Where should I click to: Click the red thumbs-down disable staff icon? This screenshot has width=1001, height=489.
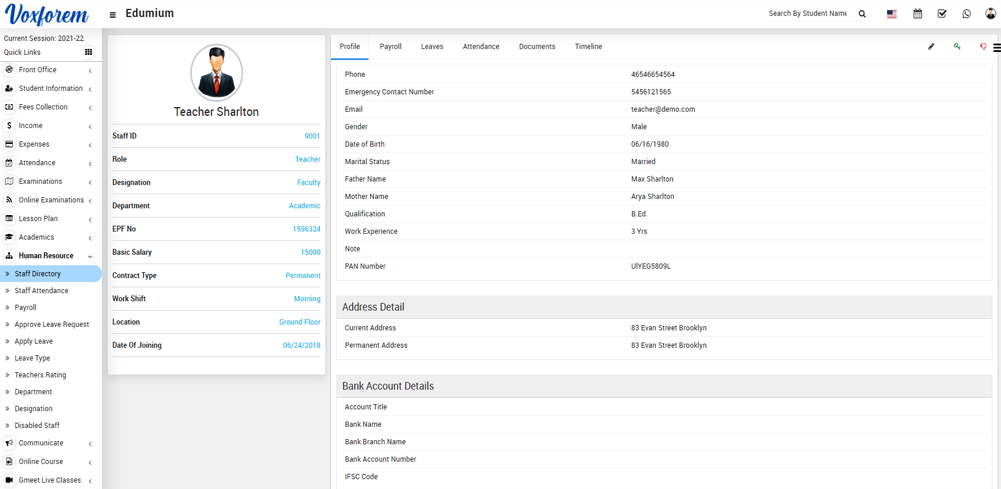pyautogui.click(x=982, y=47)
